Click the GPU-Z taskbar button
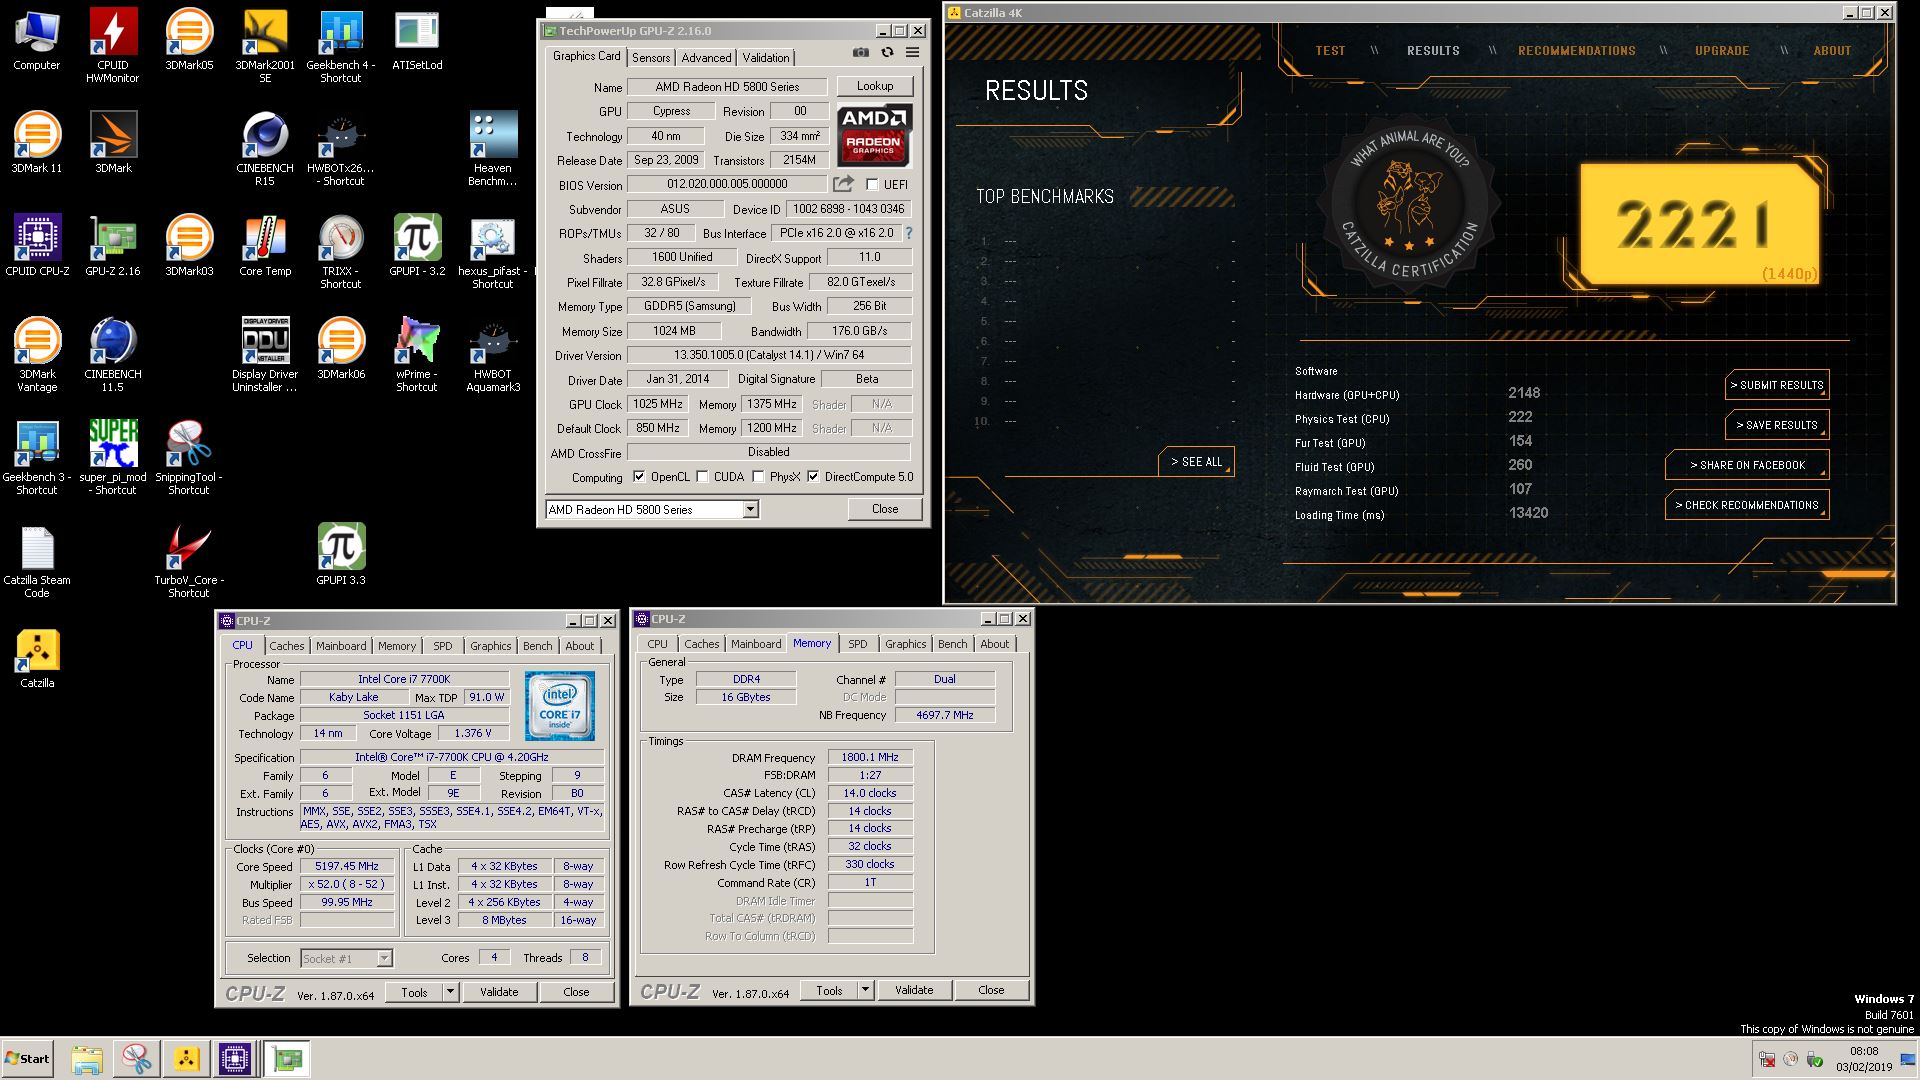This screenshot has height=1080, width=1920. 288,1059
